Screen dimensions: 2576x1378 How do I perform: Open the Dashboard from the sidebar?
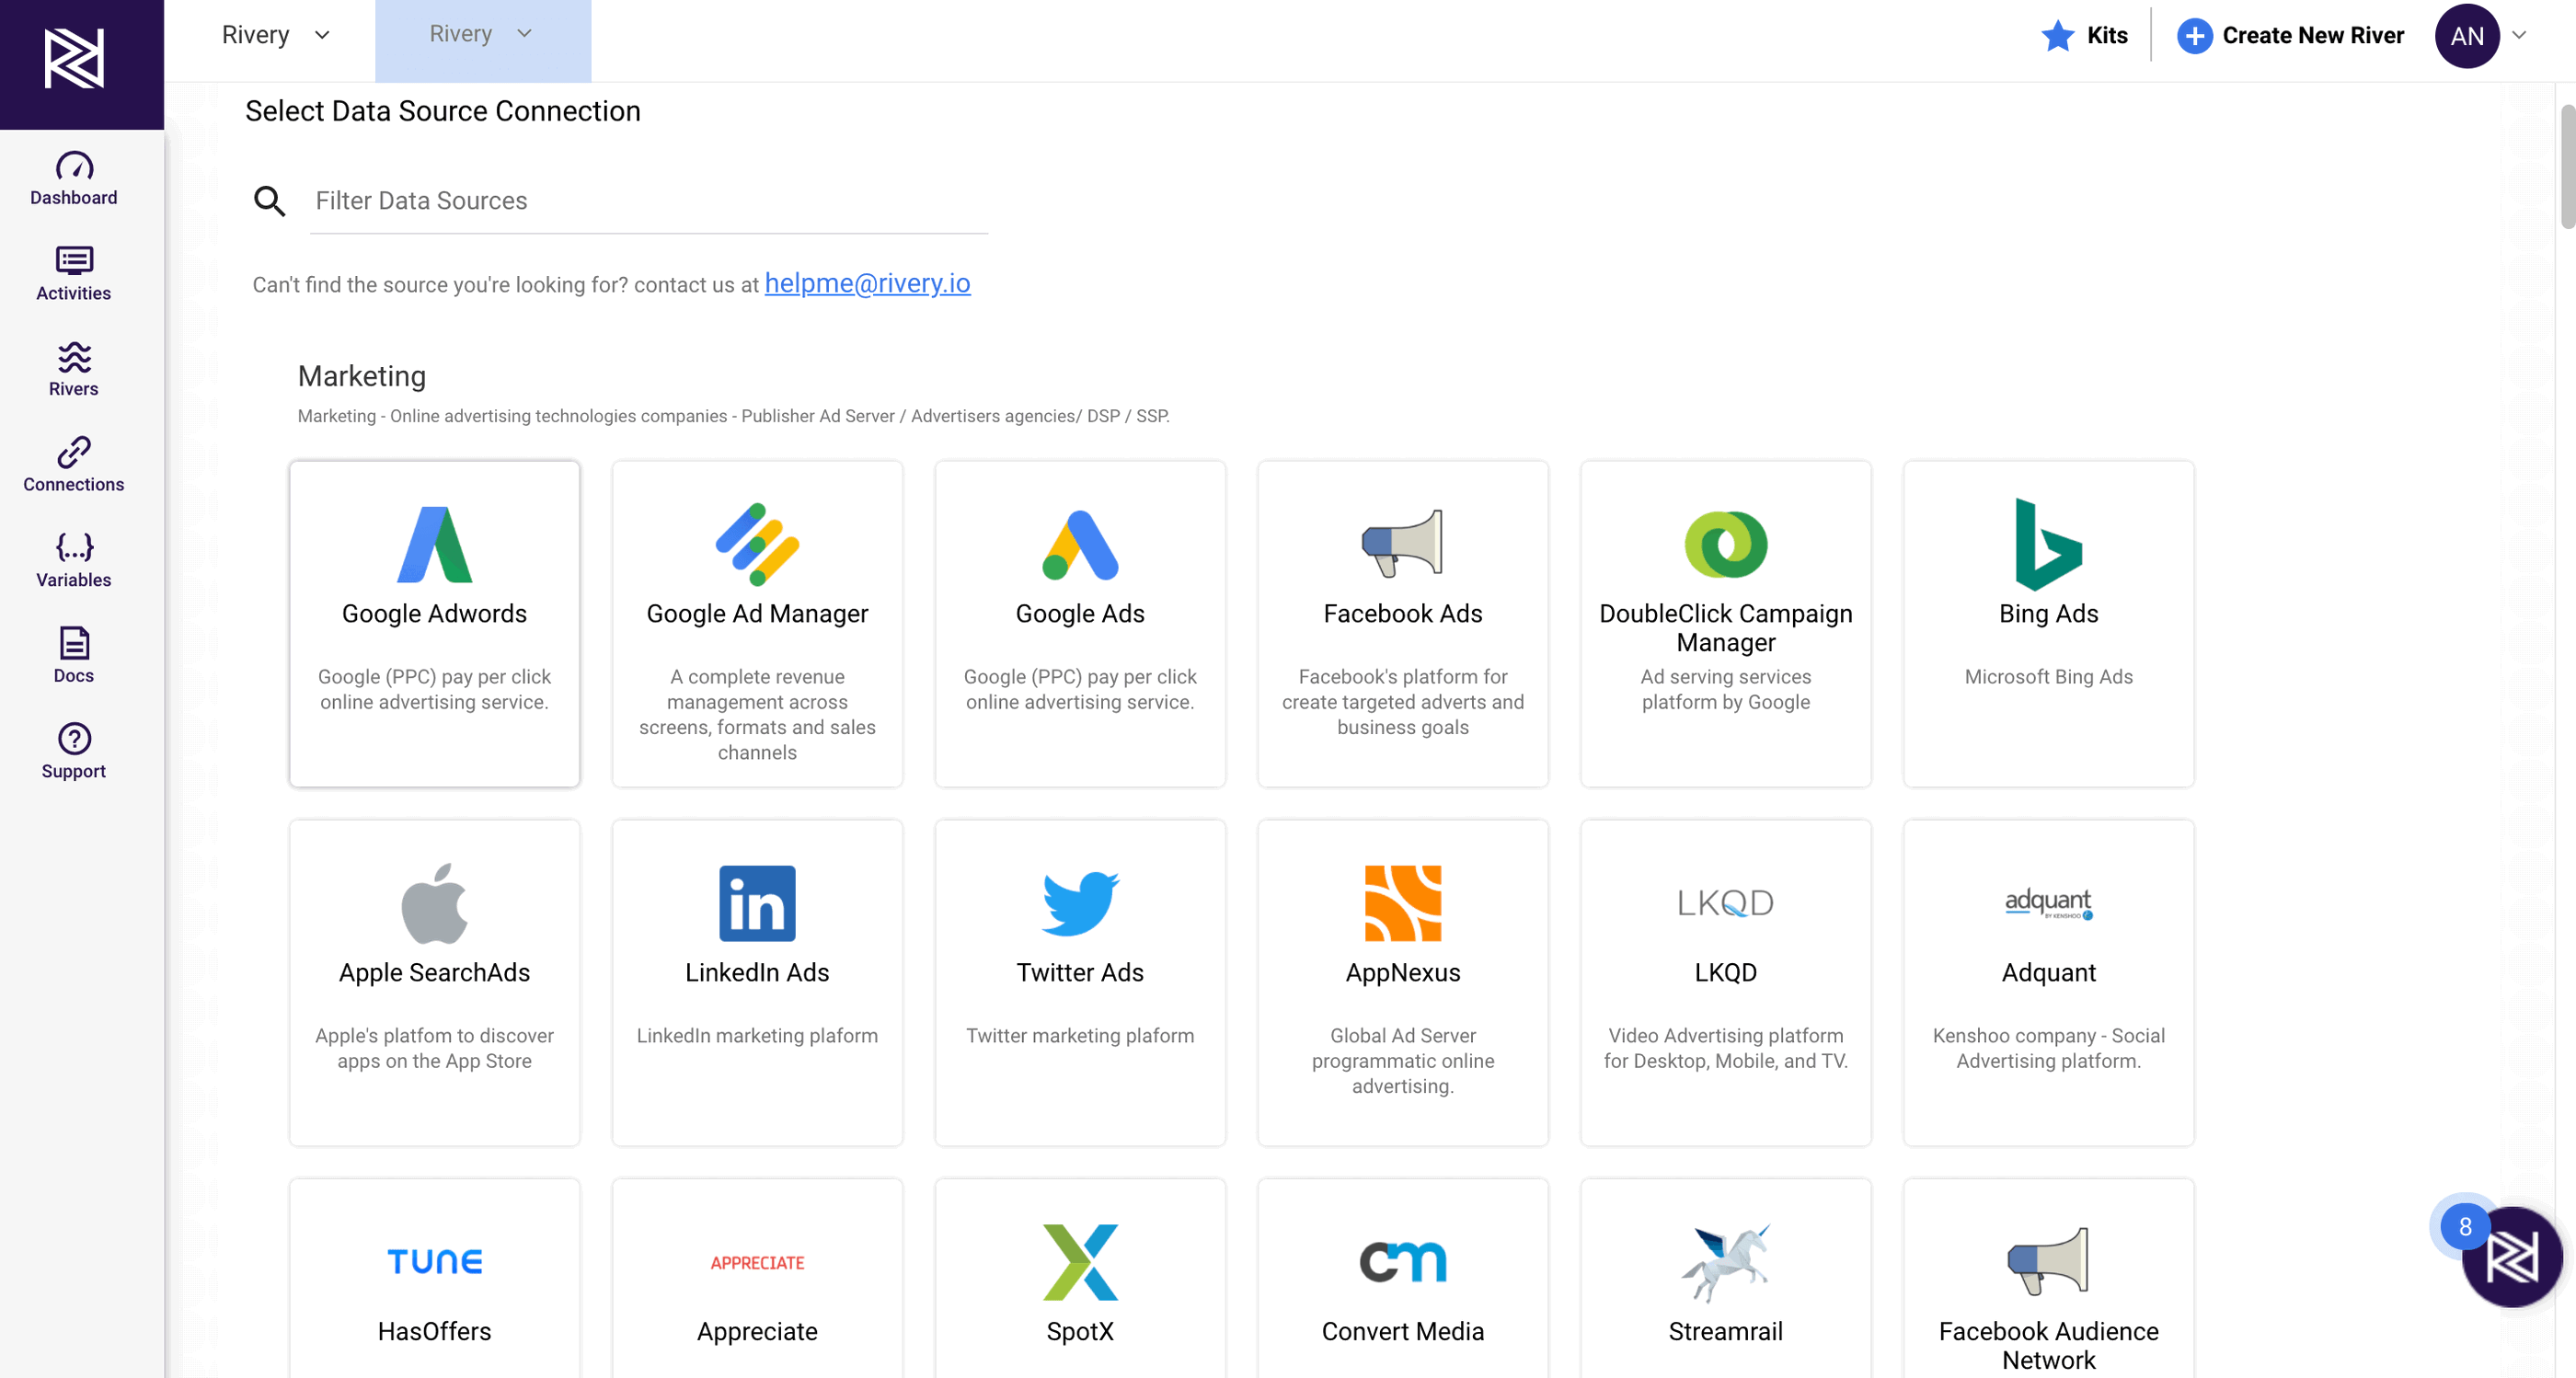click(x=73, y=178)
